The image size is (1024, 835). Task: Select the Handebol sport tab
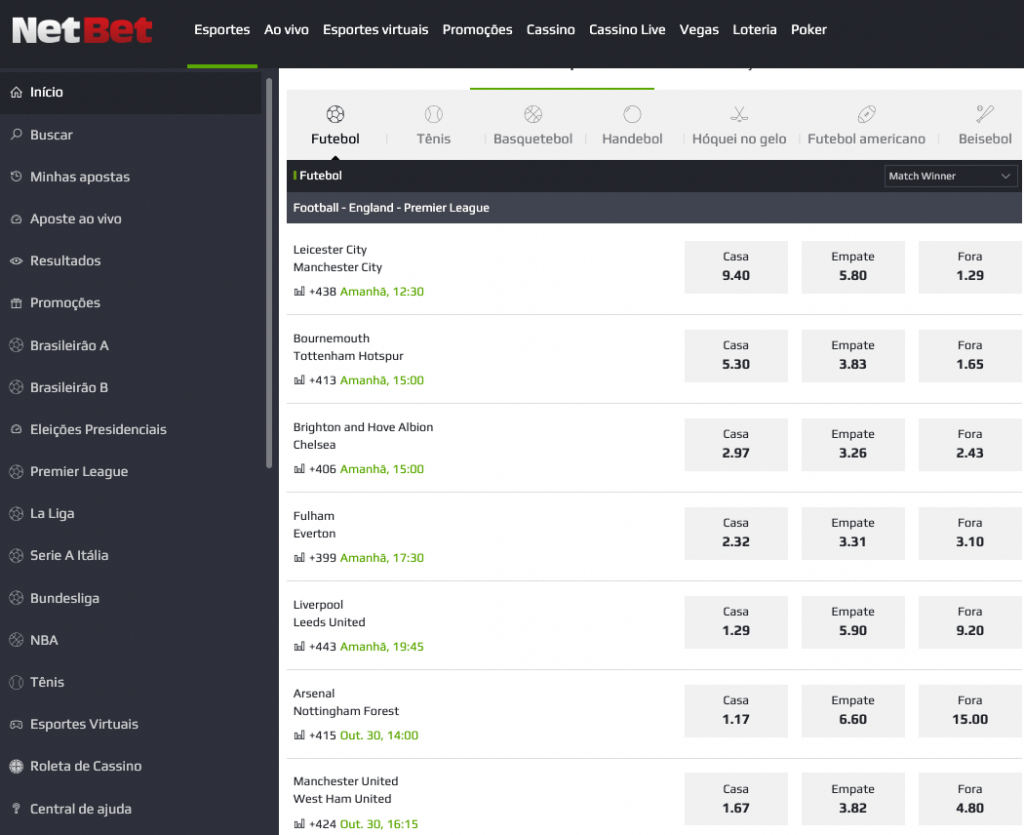point(632,125)
